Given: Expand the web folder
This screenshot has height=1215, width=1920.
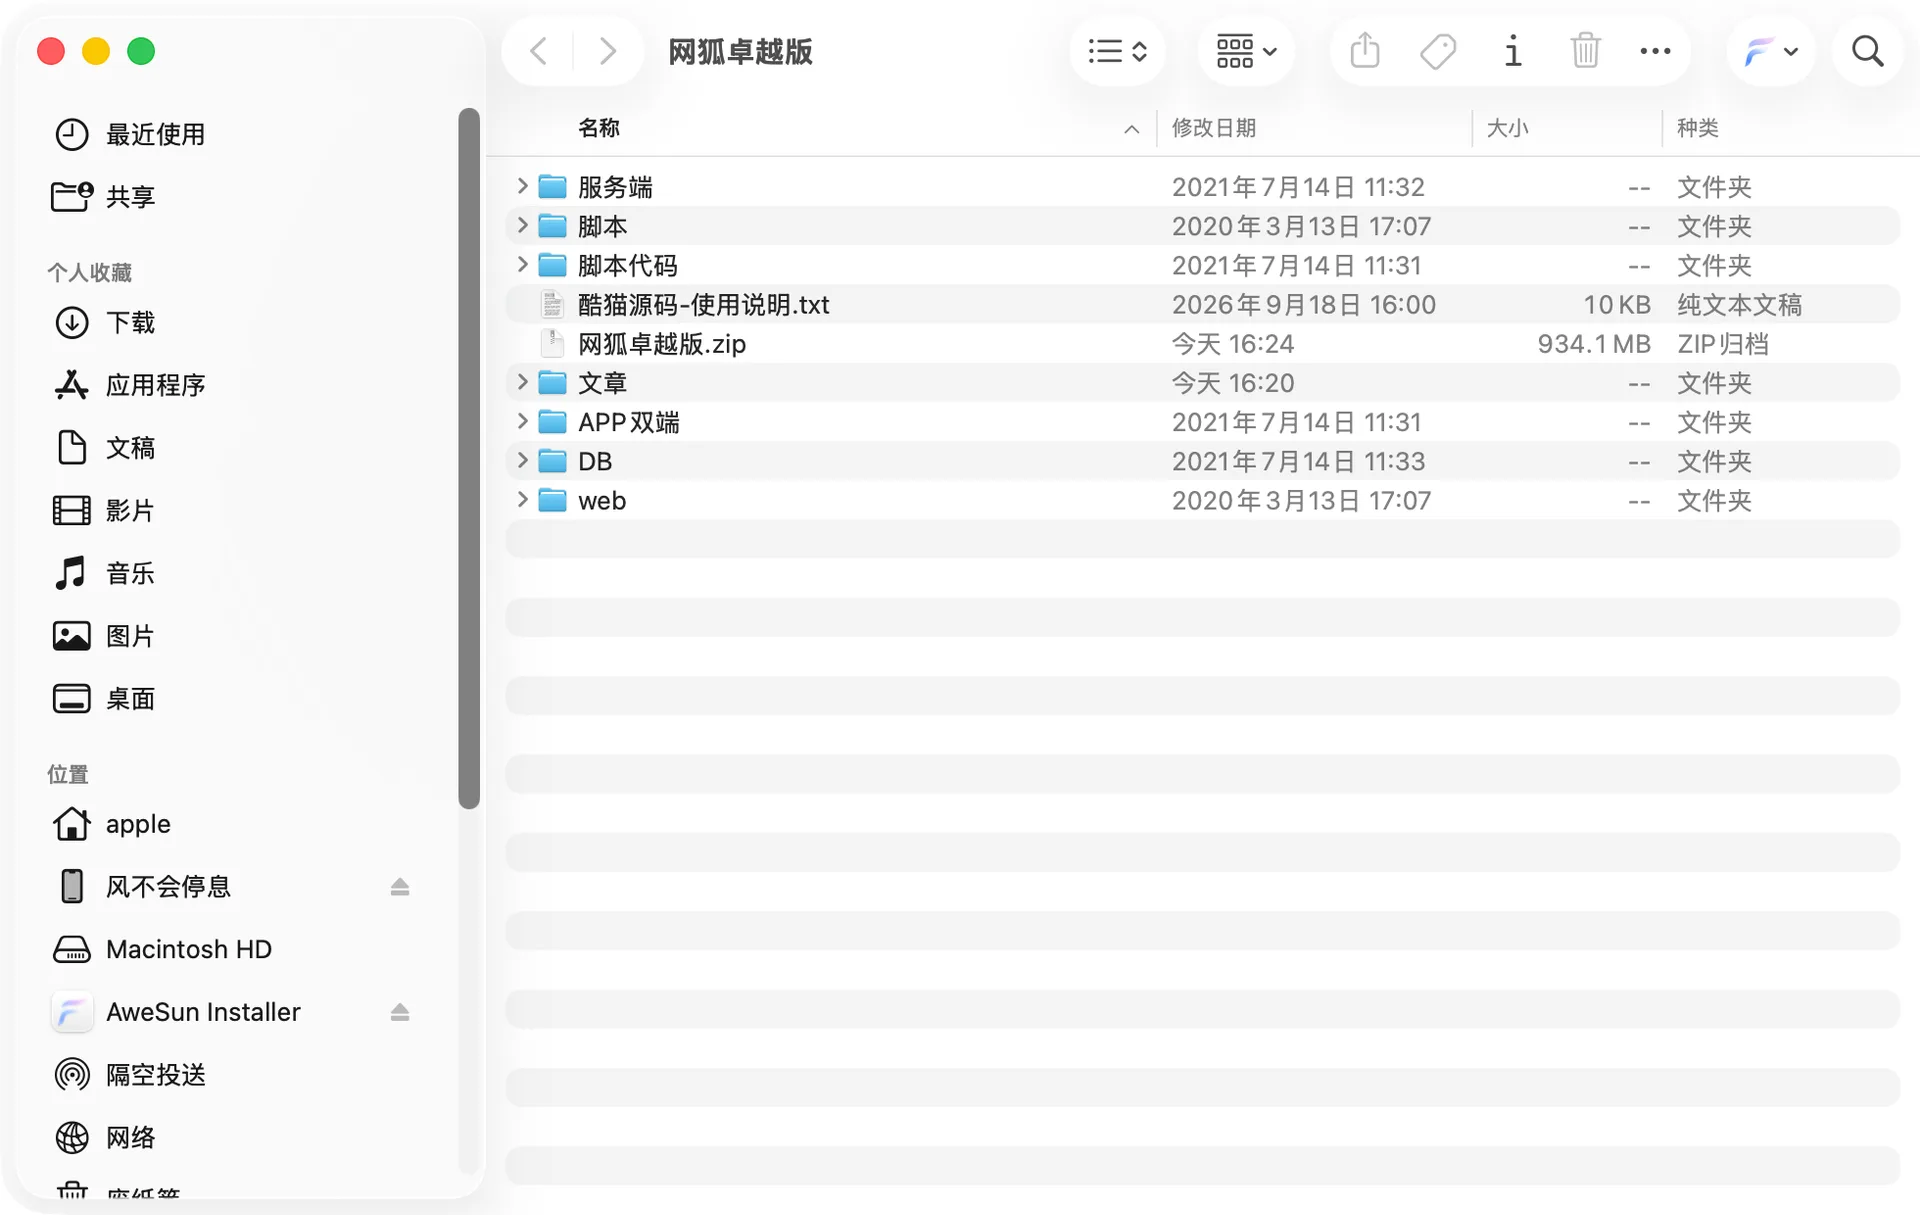Looking at the screenshot, I should [x=522, y=499].
